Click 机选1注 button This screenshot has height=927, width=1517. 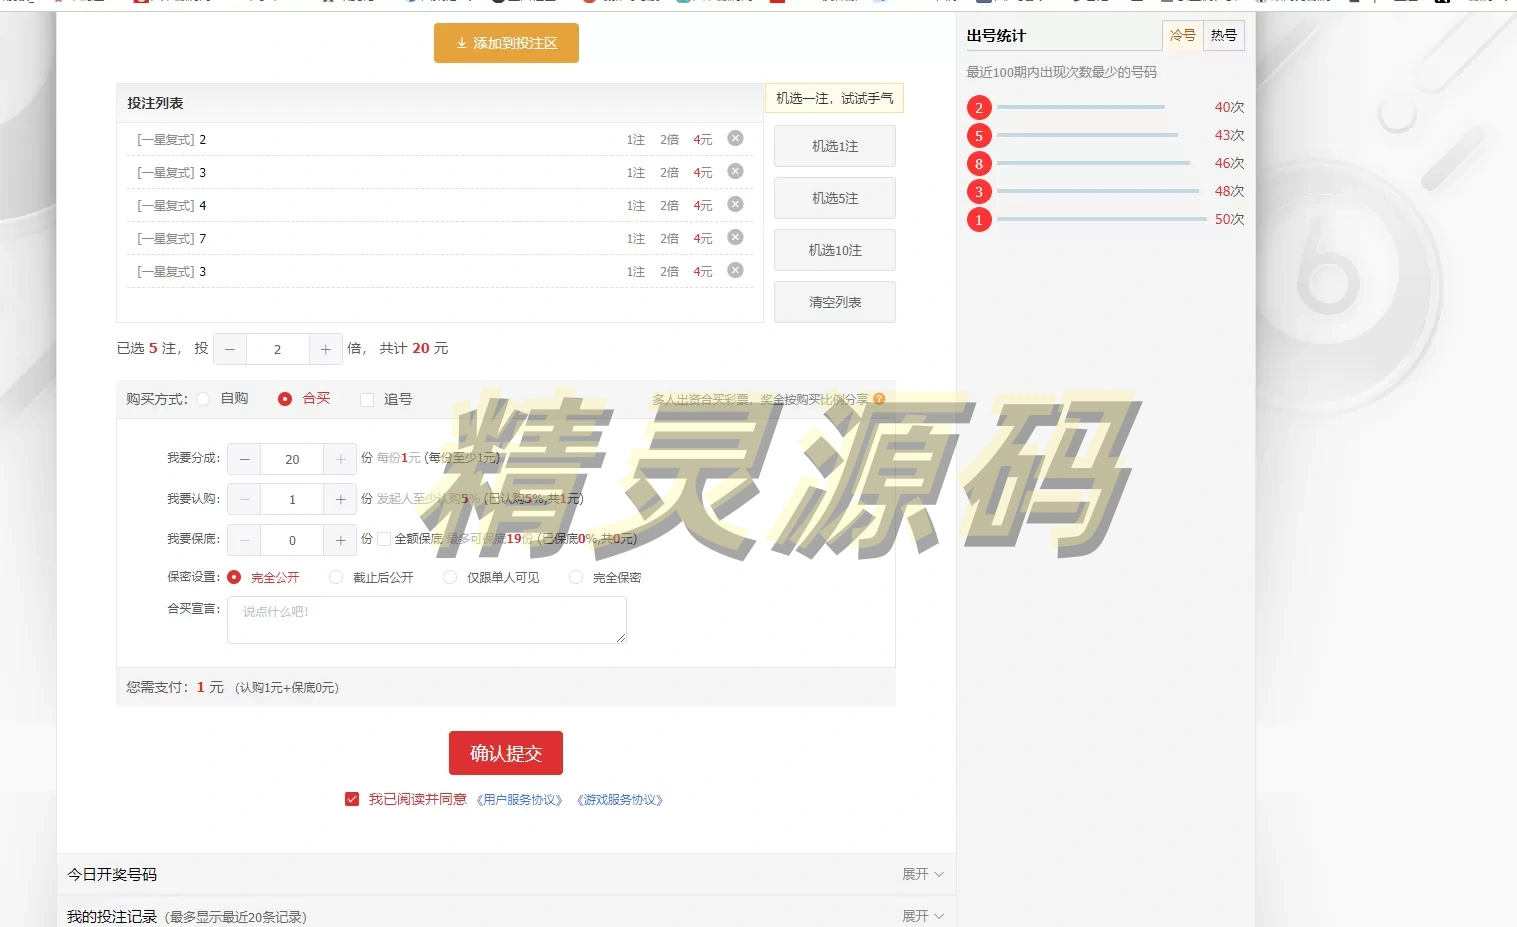(835, 146)
